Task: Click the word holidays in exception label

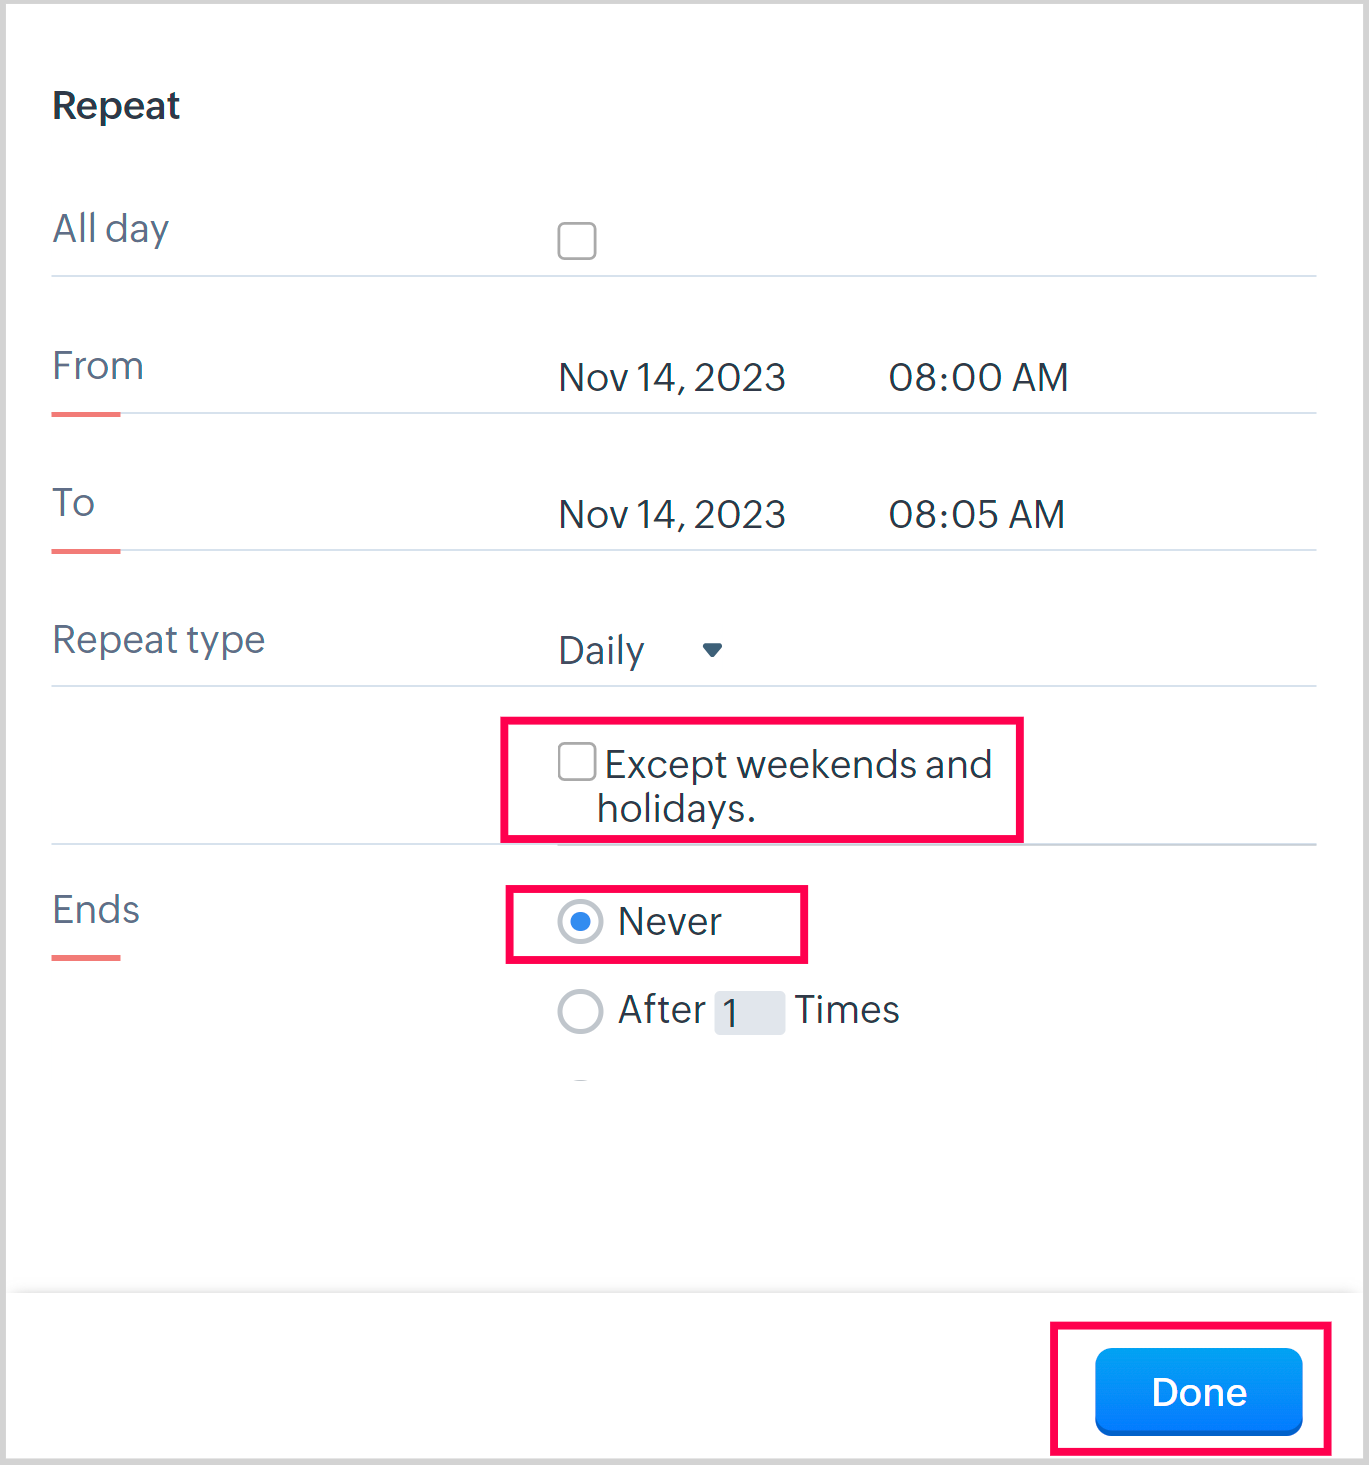Action: point(676,808)
